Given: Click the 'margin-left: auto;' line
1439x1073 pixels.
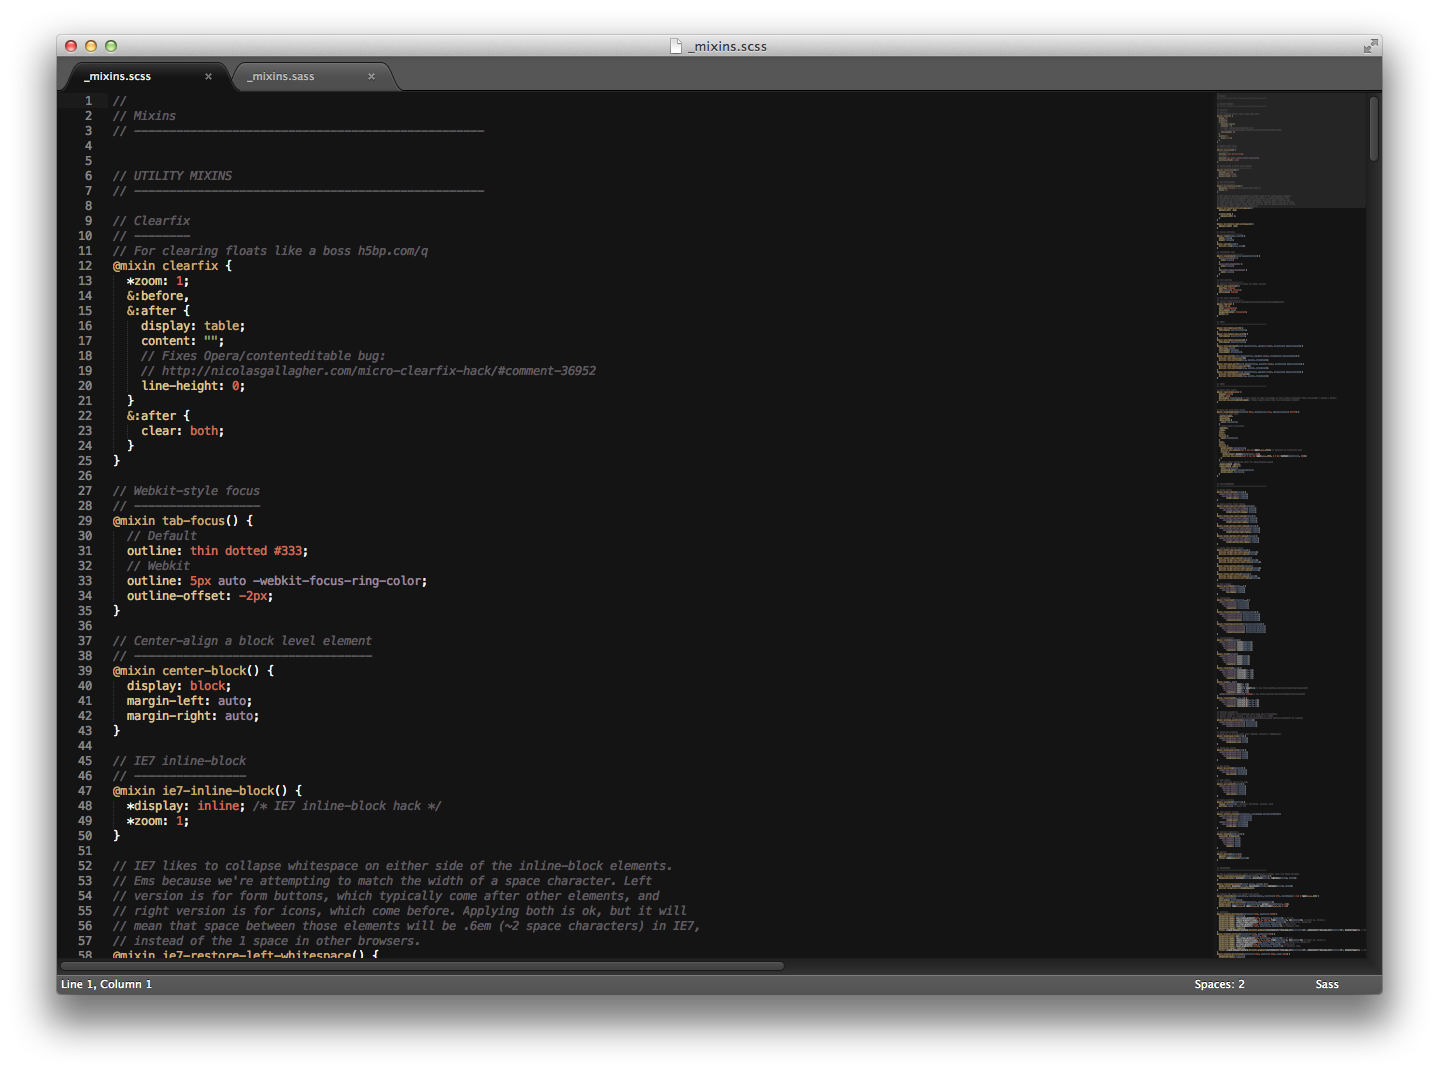Looking at the screenshot, I should pyautogui.click(x=189, y=701).
